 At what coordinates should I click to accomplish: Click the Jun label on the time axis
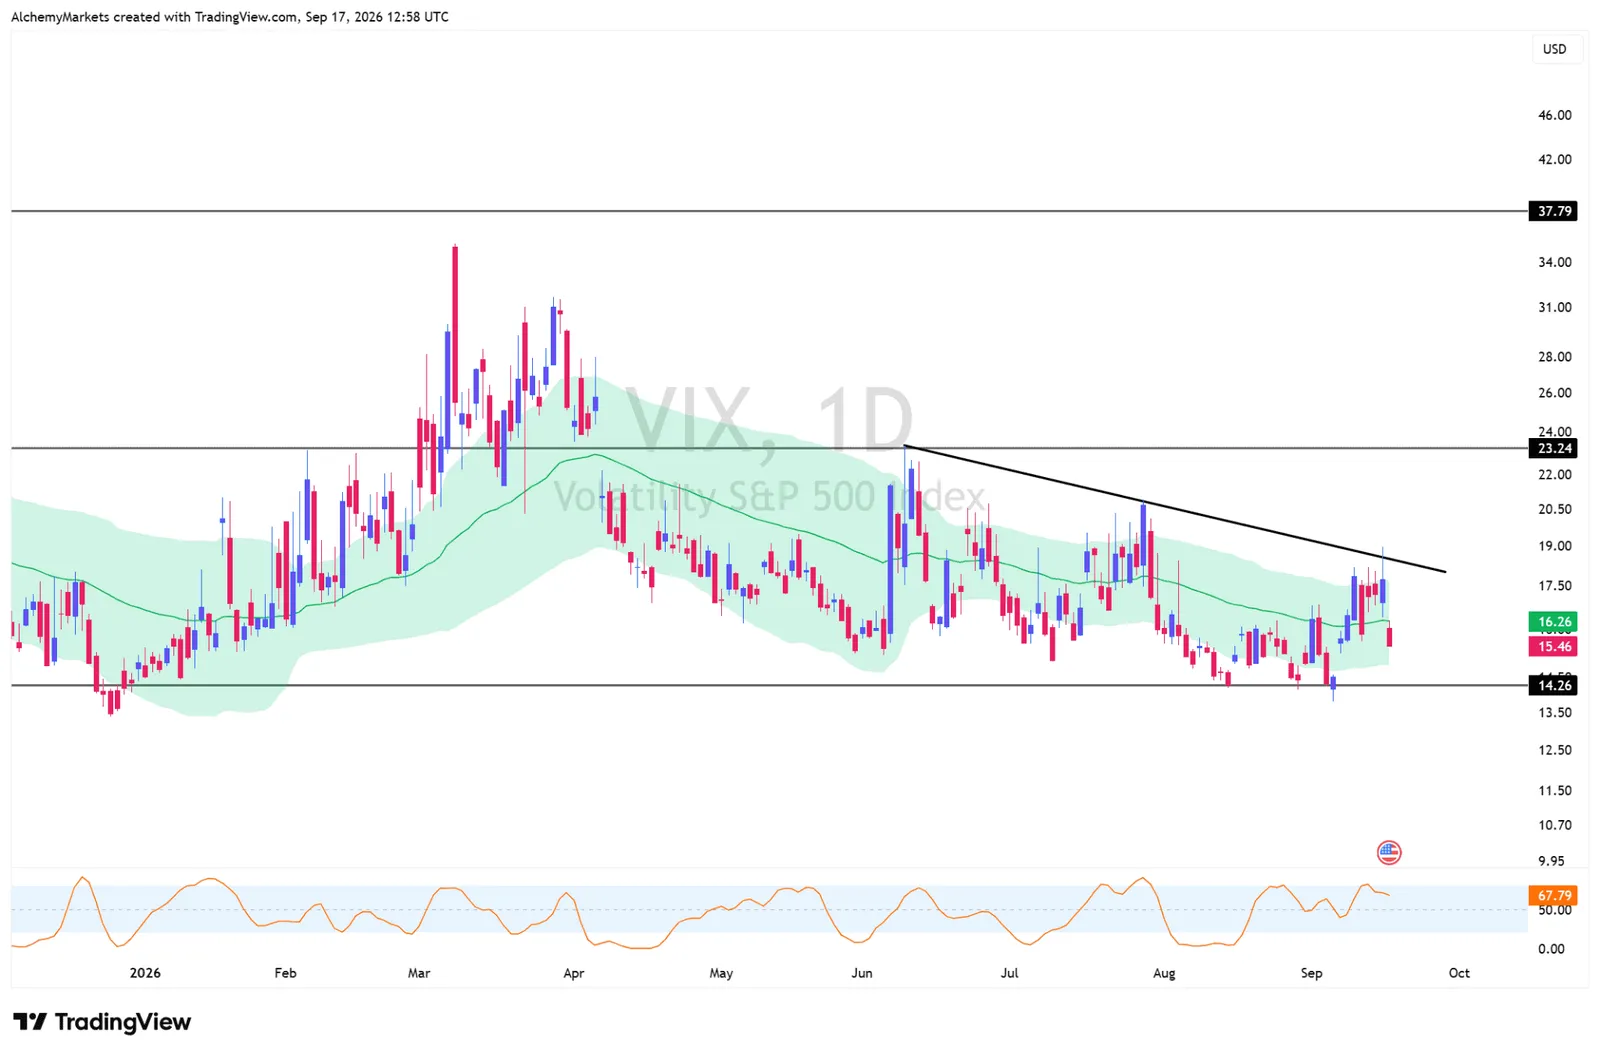pos(861,973)
